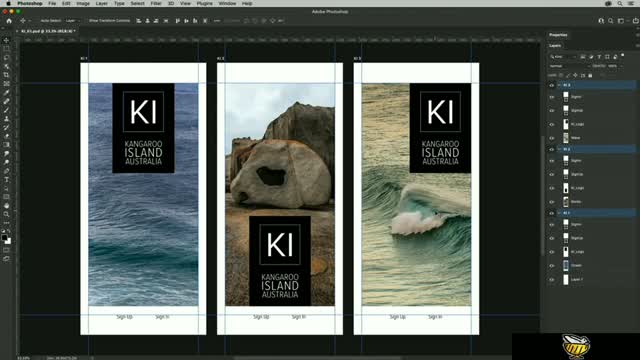Select the Ocean layer thumbnail
This screenshot has height=360, width=640.
pos(566,266)
